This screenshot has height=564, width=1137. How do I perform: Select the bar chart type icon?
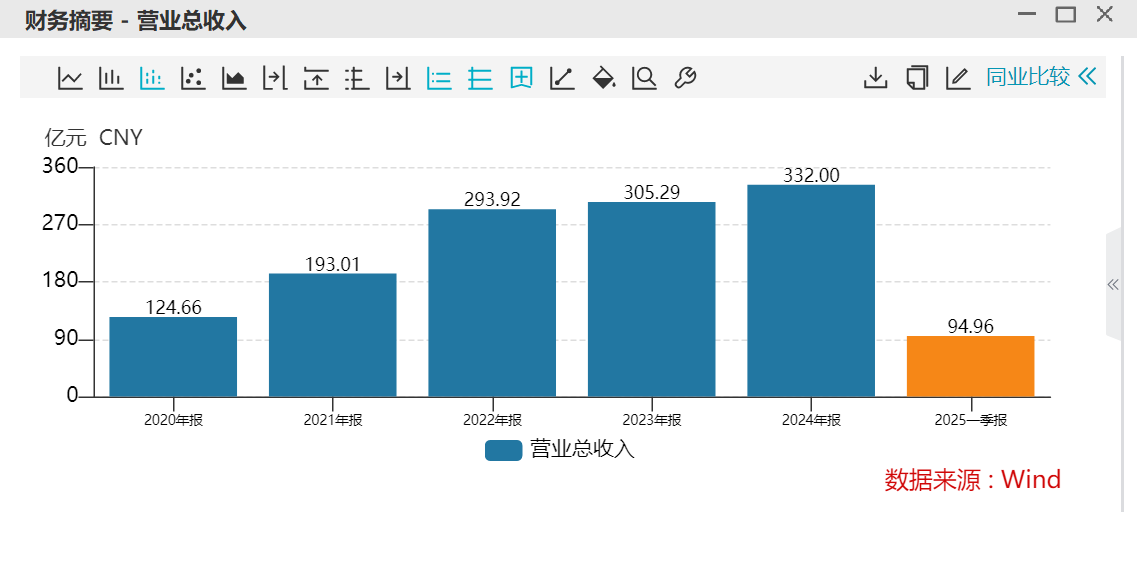[x=110, y=78]
